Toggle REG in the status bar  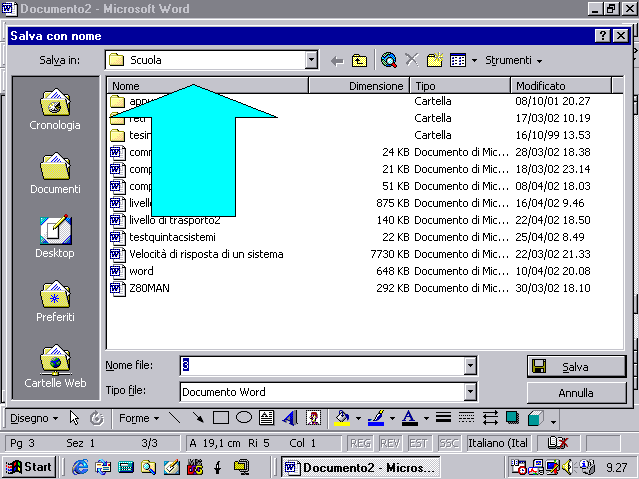360,443
